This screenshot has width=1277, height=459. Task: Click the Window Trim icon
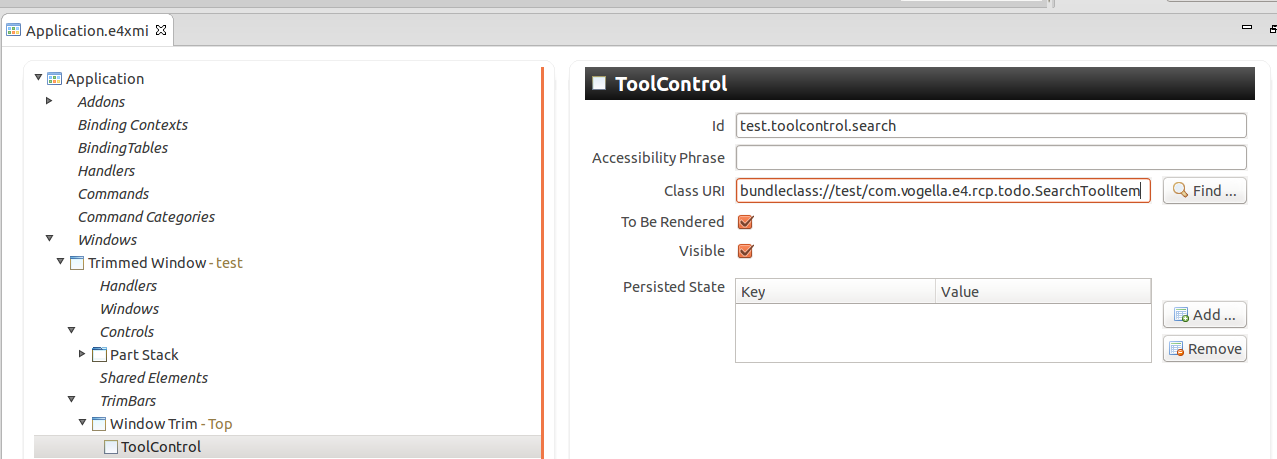[99, 424]
